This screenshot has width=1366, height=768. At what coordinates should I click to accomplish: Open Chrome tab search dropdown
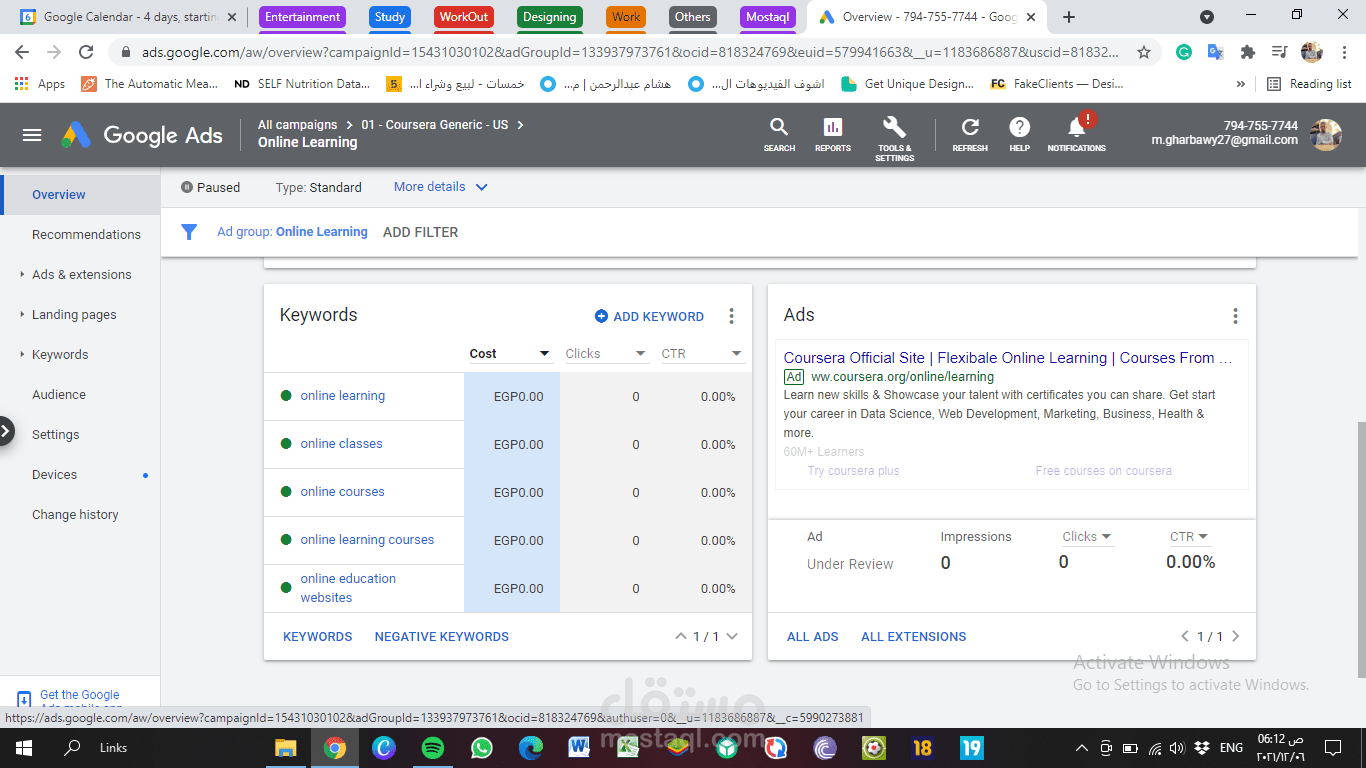pyautogui.click(x=1207, y=17)
